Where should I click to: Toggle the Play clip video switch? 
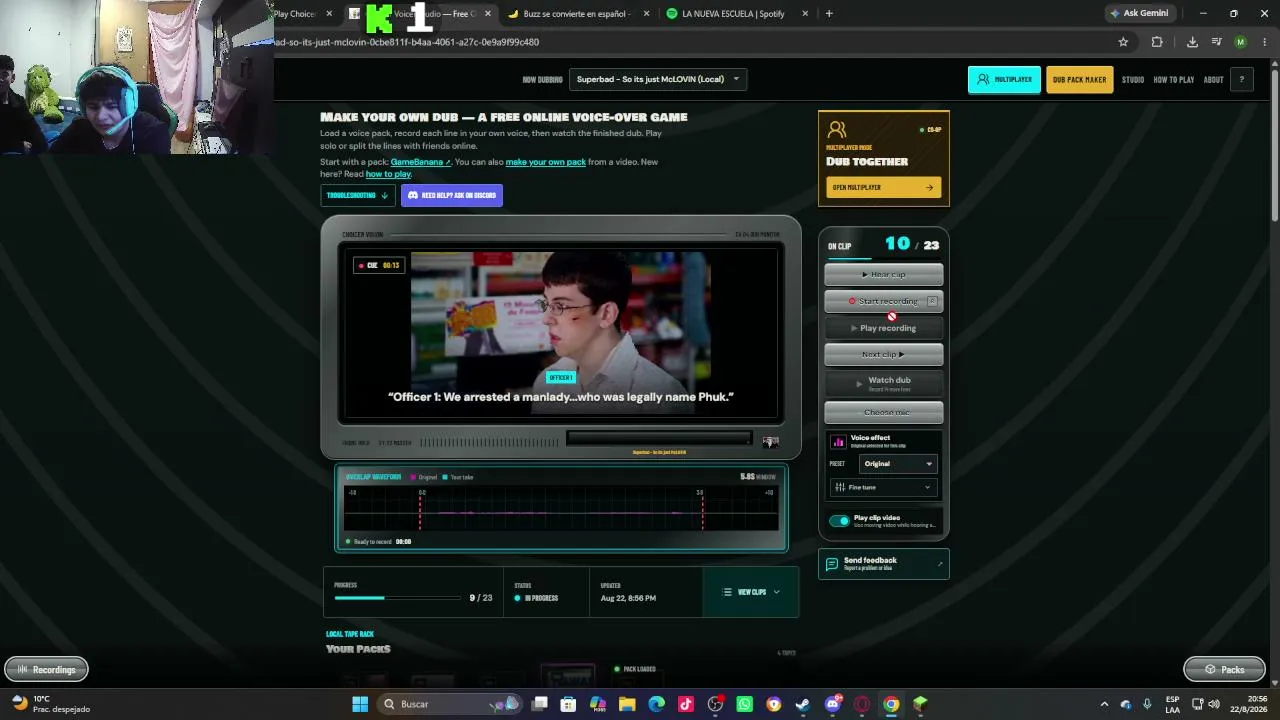coord(839,521)
